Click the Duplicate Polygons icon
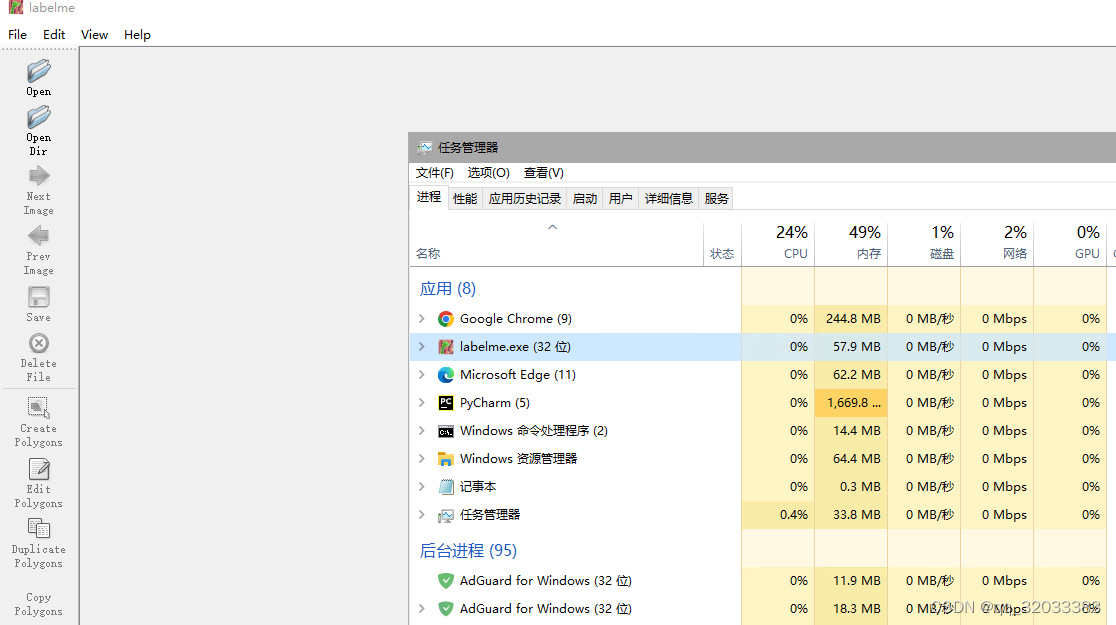The image size is (1116, 625). [38, 529]
